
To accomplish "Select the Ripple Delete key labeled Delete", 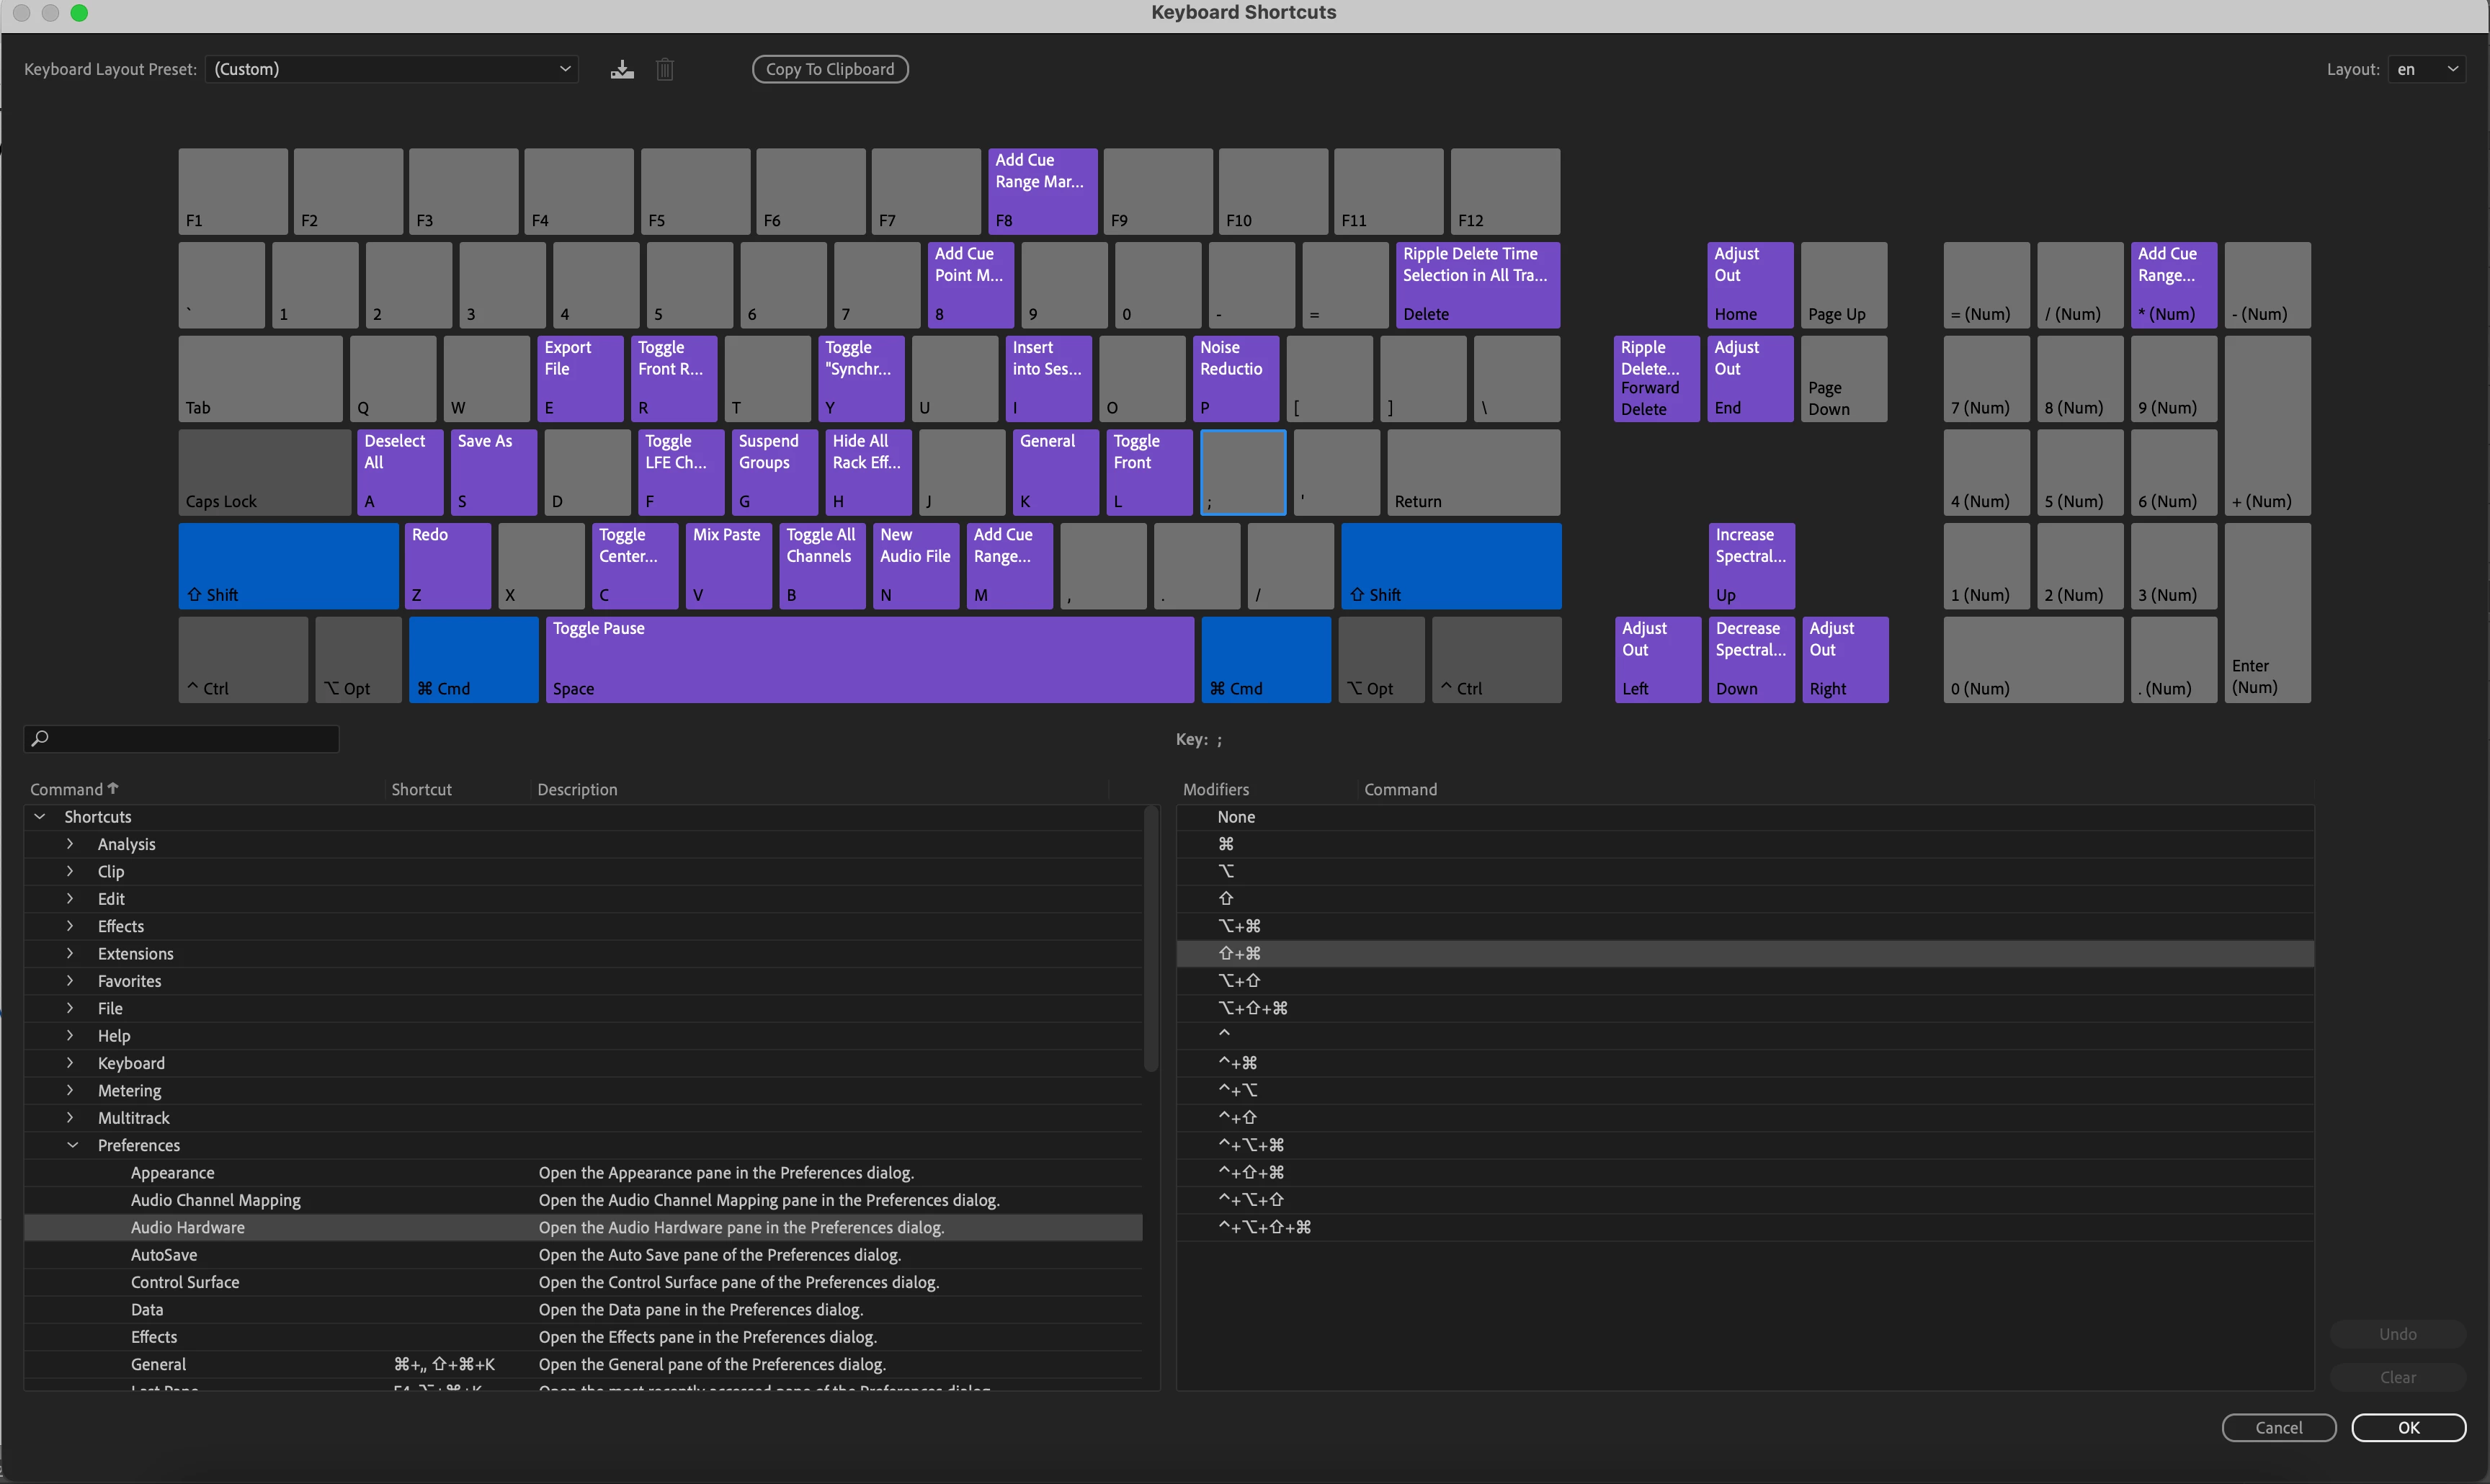I will (x=1476, y=284).
